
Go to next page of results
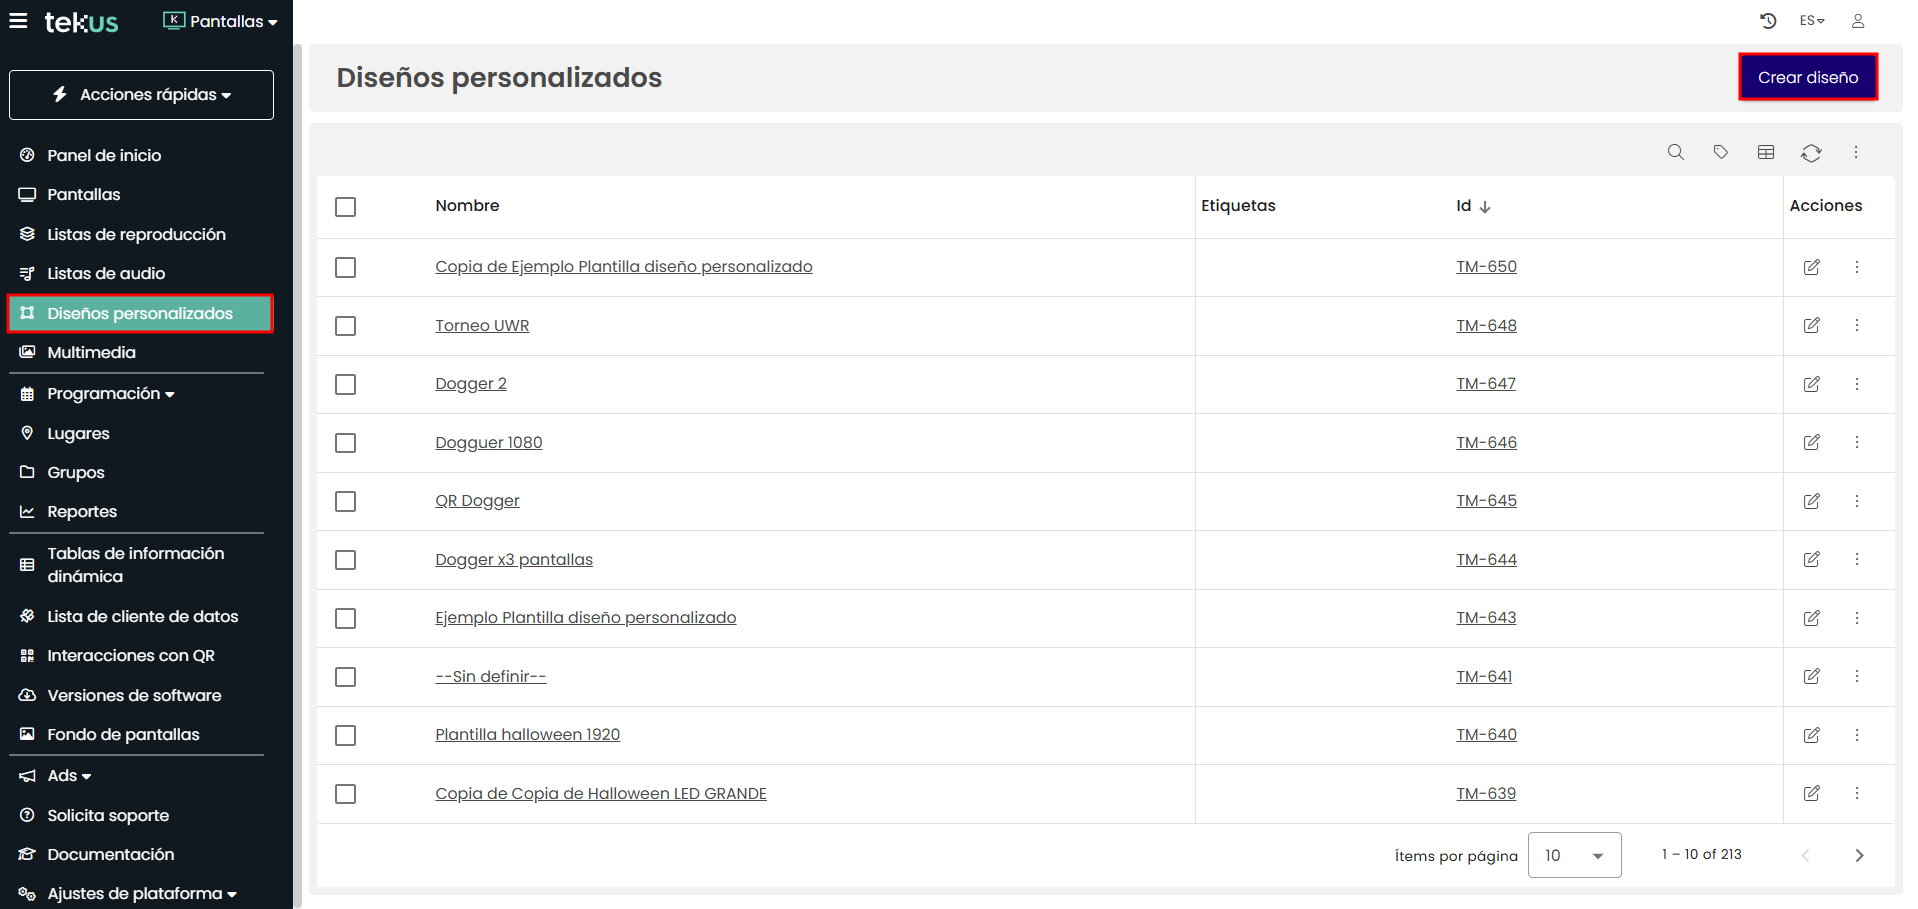pyautogui.click(x=1859, y=855)
